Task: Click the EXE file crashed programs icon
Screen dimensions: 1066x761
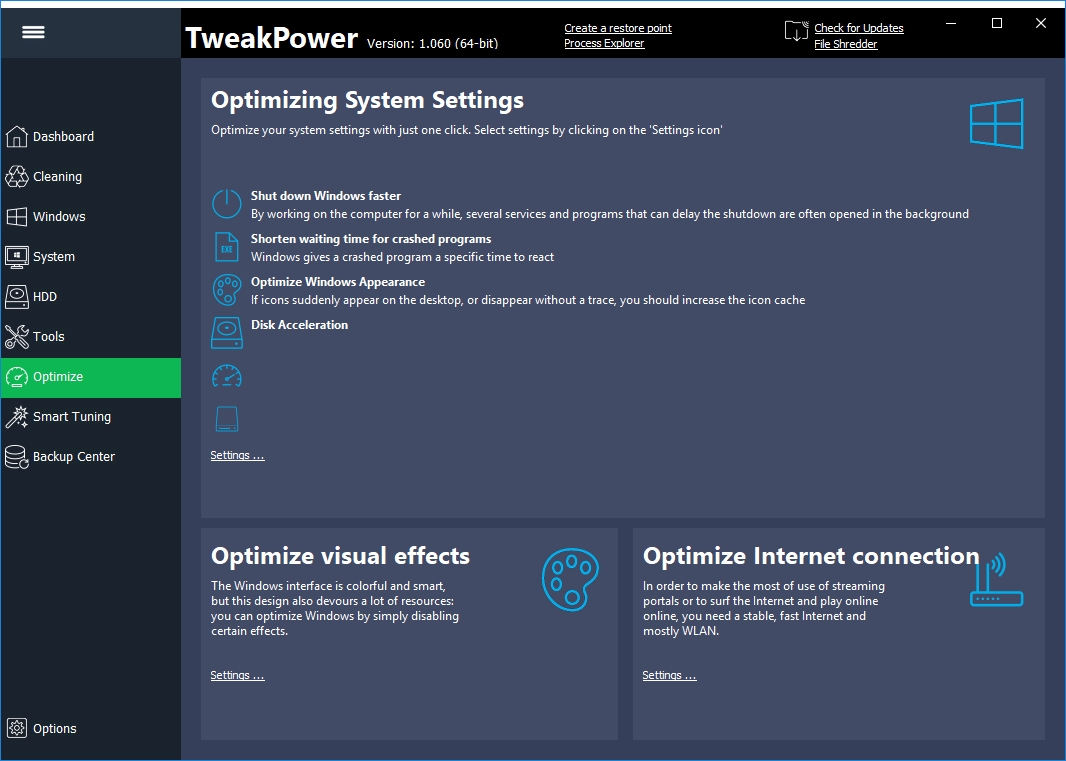Action: [227, 247]
